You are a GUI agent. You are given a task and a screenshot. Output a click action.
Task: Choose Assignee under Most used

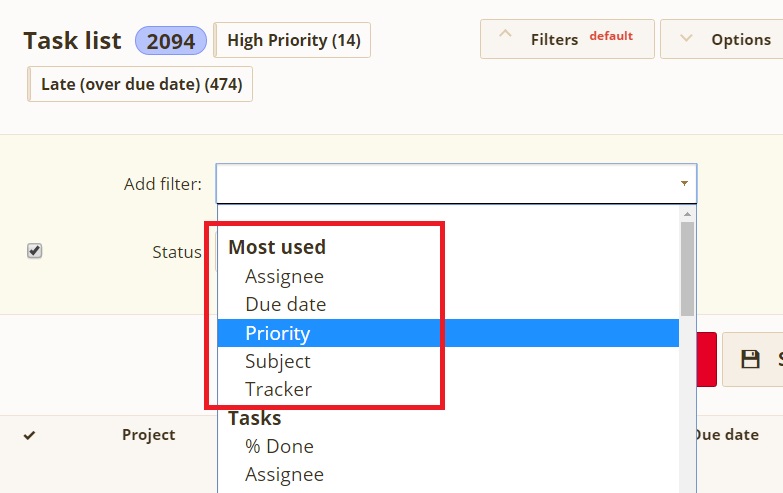285,276
